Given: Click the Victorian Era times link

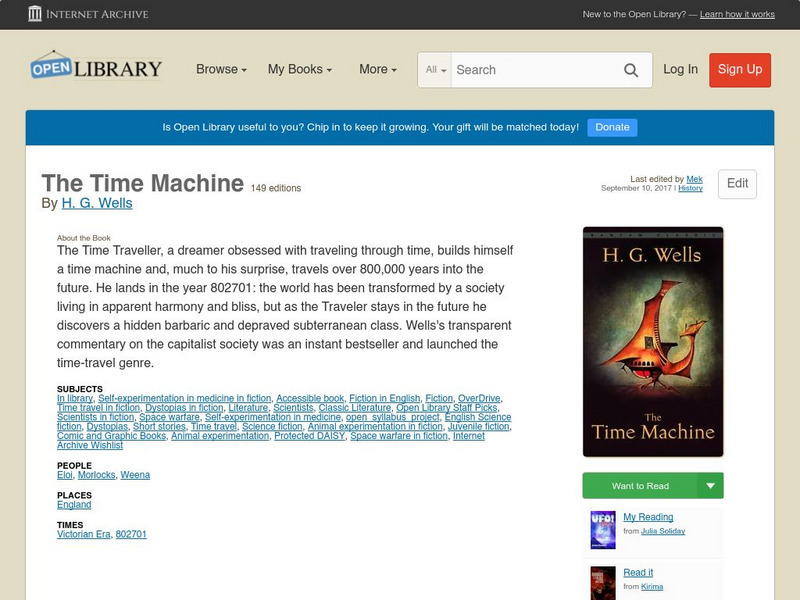Looking at the screenshot, I should pyautogui.click(x=82, y=533).
